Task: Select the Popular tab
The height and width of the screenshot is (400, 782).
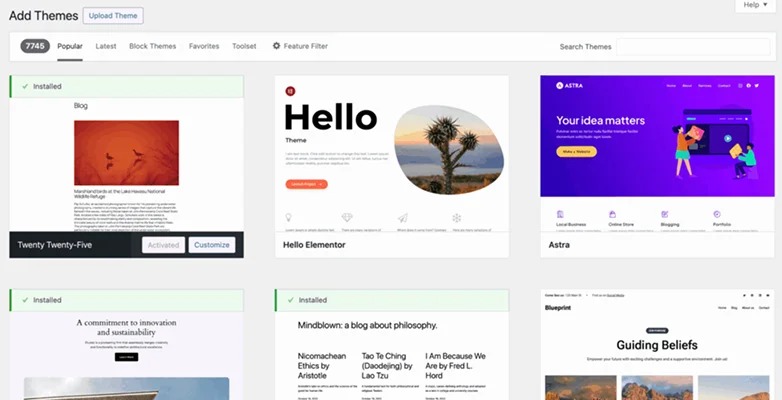Action: pos(70,46)
